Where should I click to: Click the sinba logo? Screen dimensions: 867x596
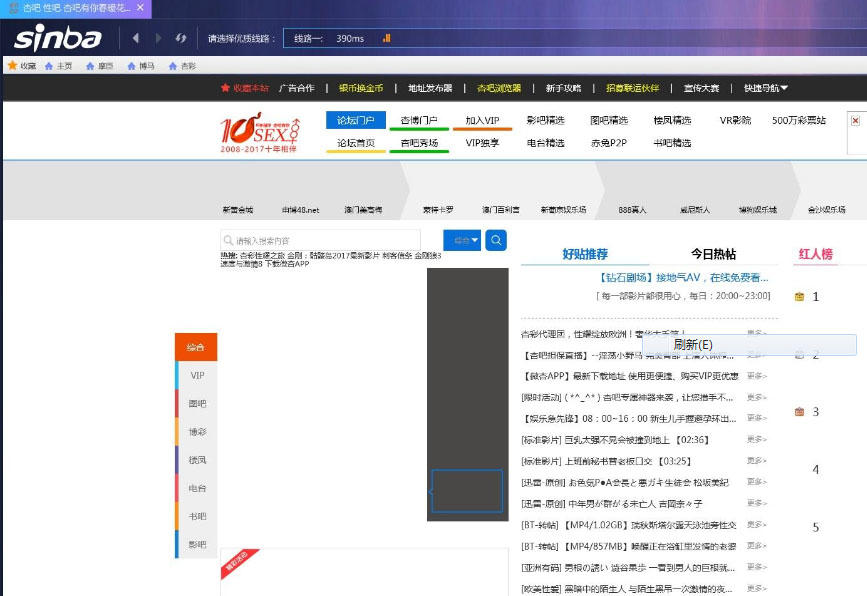coord(57,38)
